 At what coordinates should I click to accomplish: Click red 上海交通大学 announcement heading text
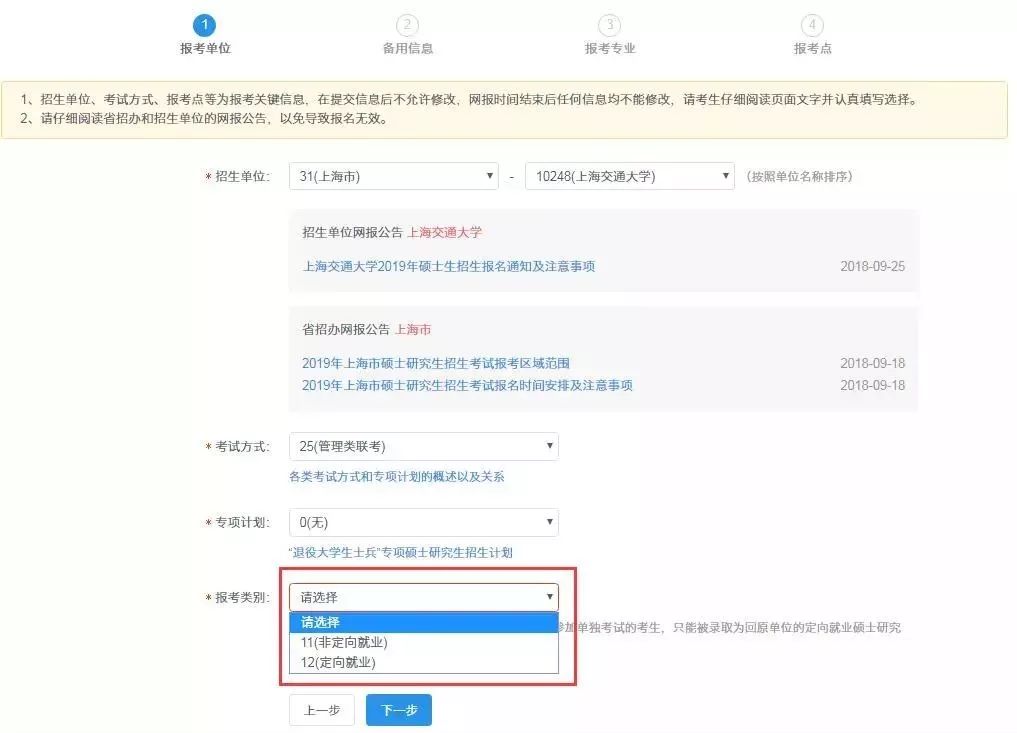point(444,232)
